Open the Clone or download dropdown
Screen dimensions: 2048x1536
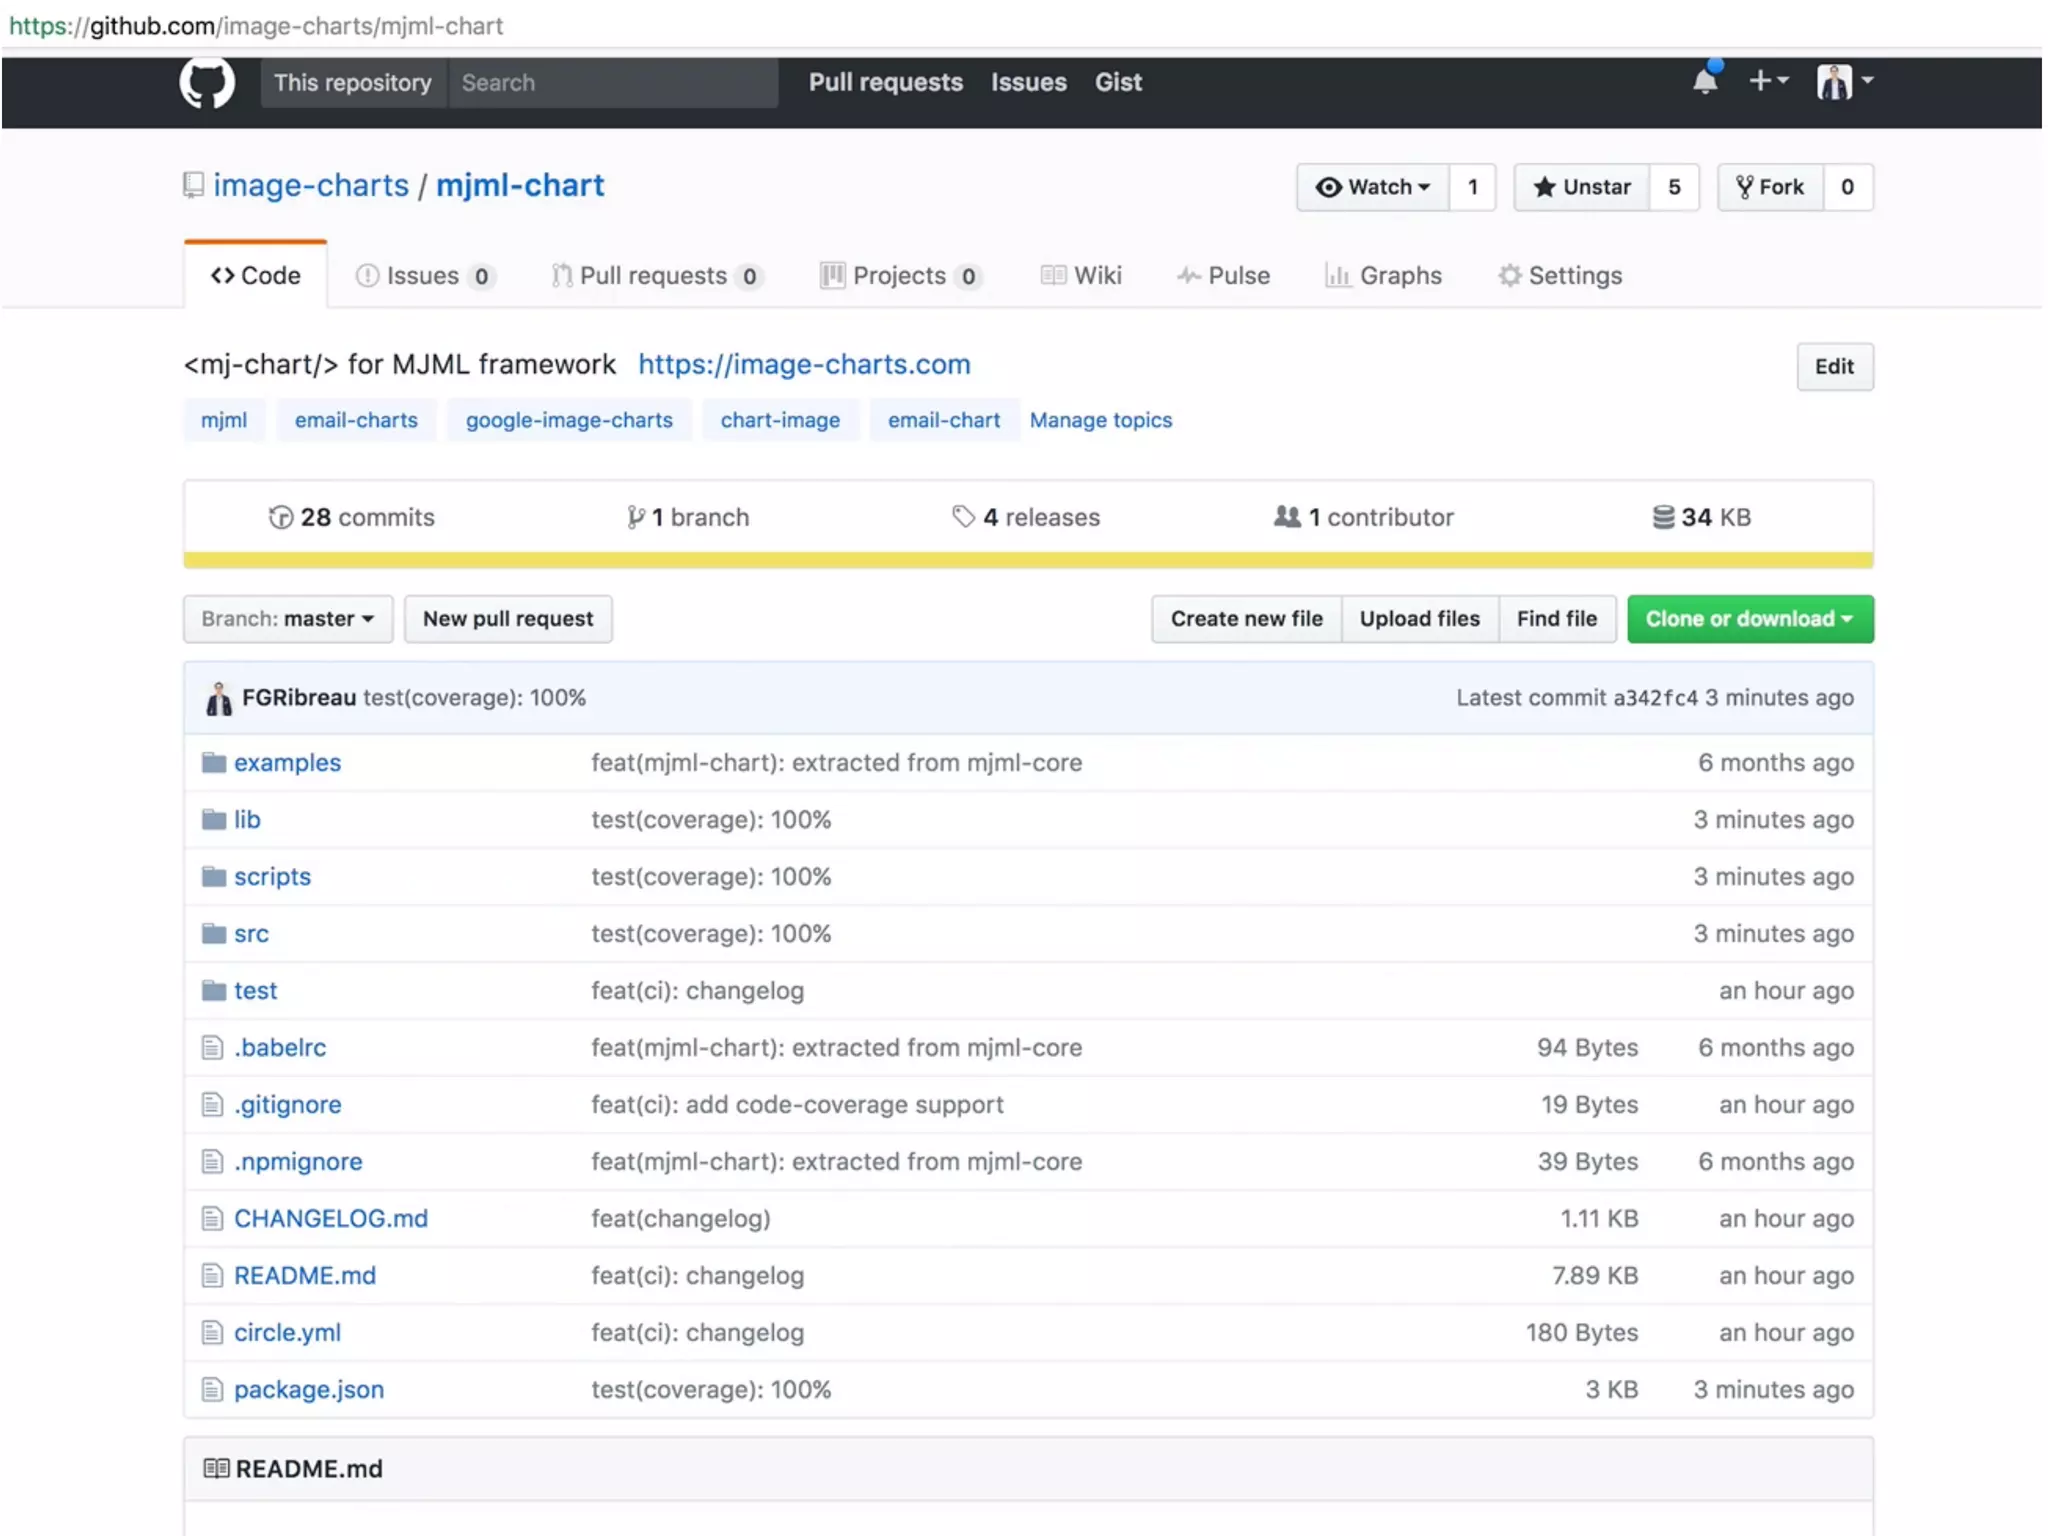(1749, 619)
